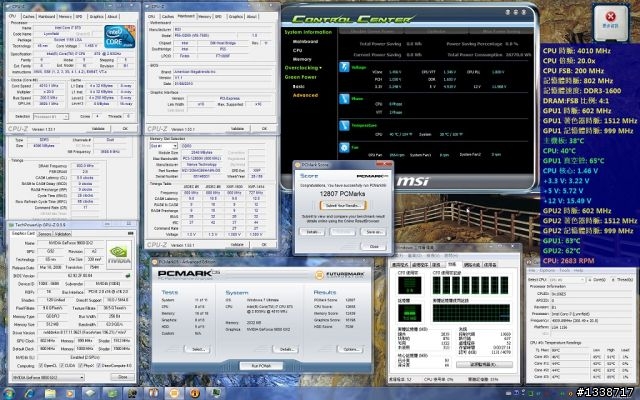
Task: Click Submit Your Results in the PCMark Score dialog
Action: tap(343, 206)
